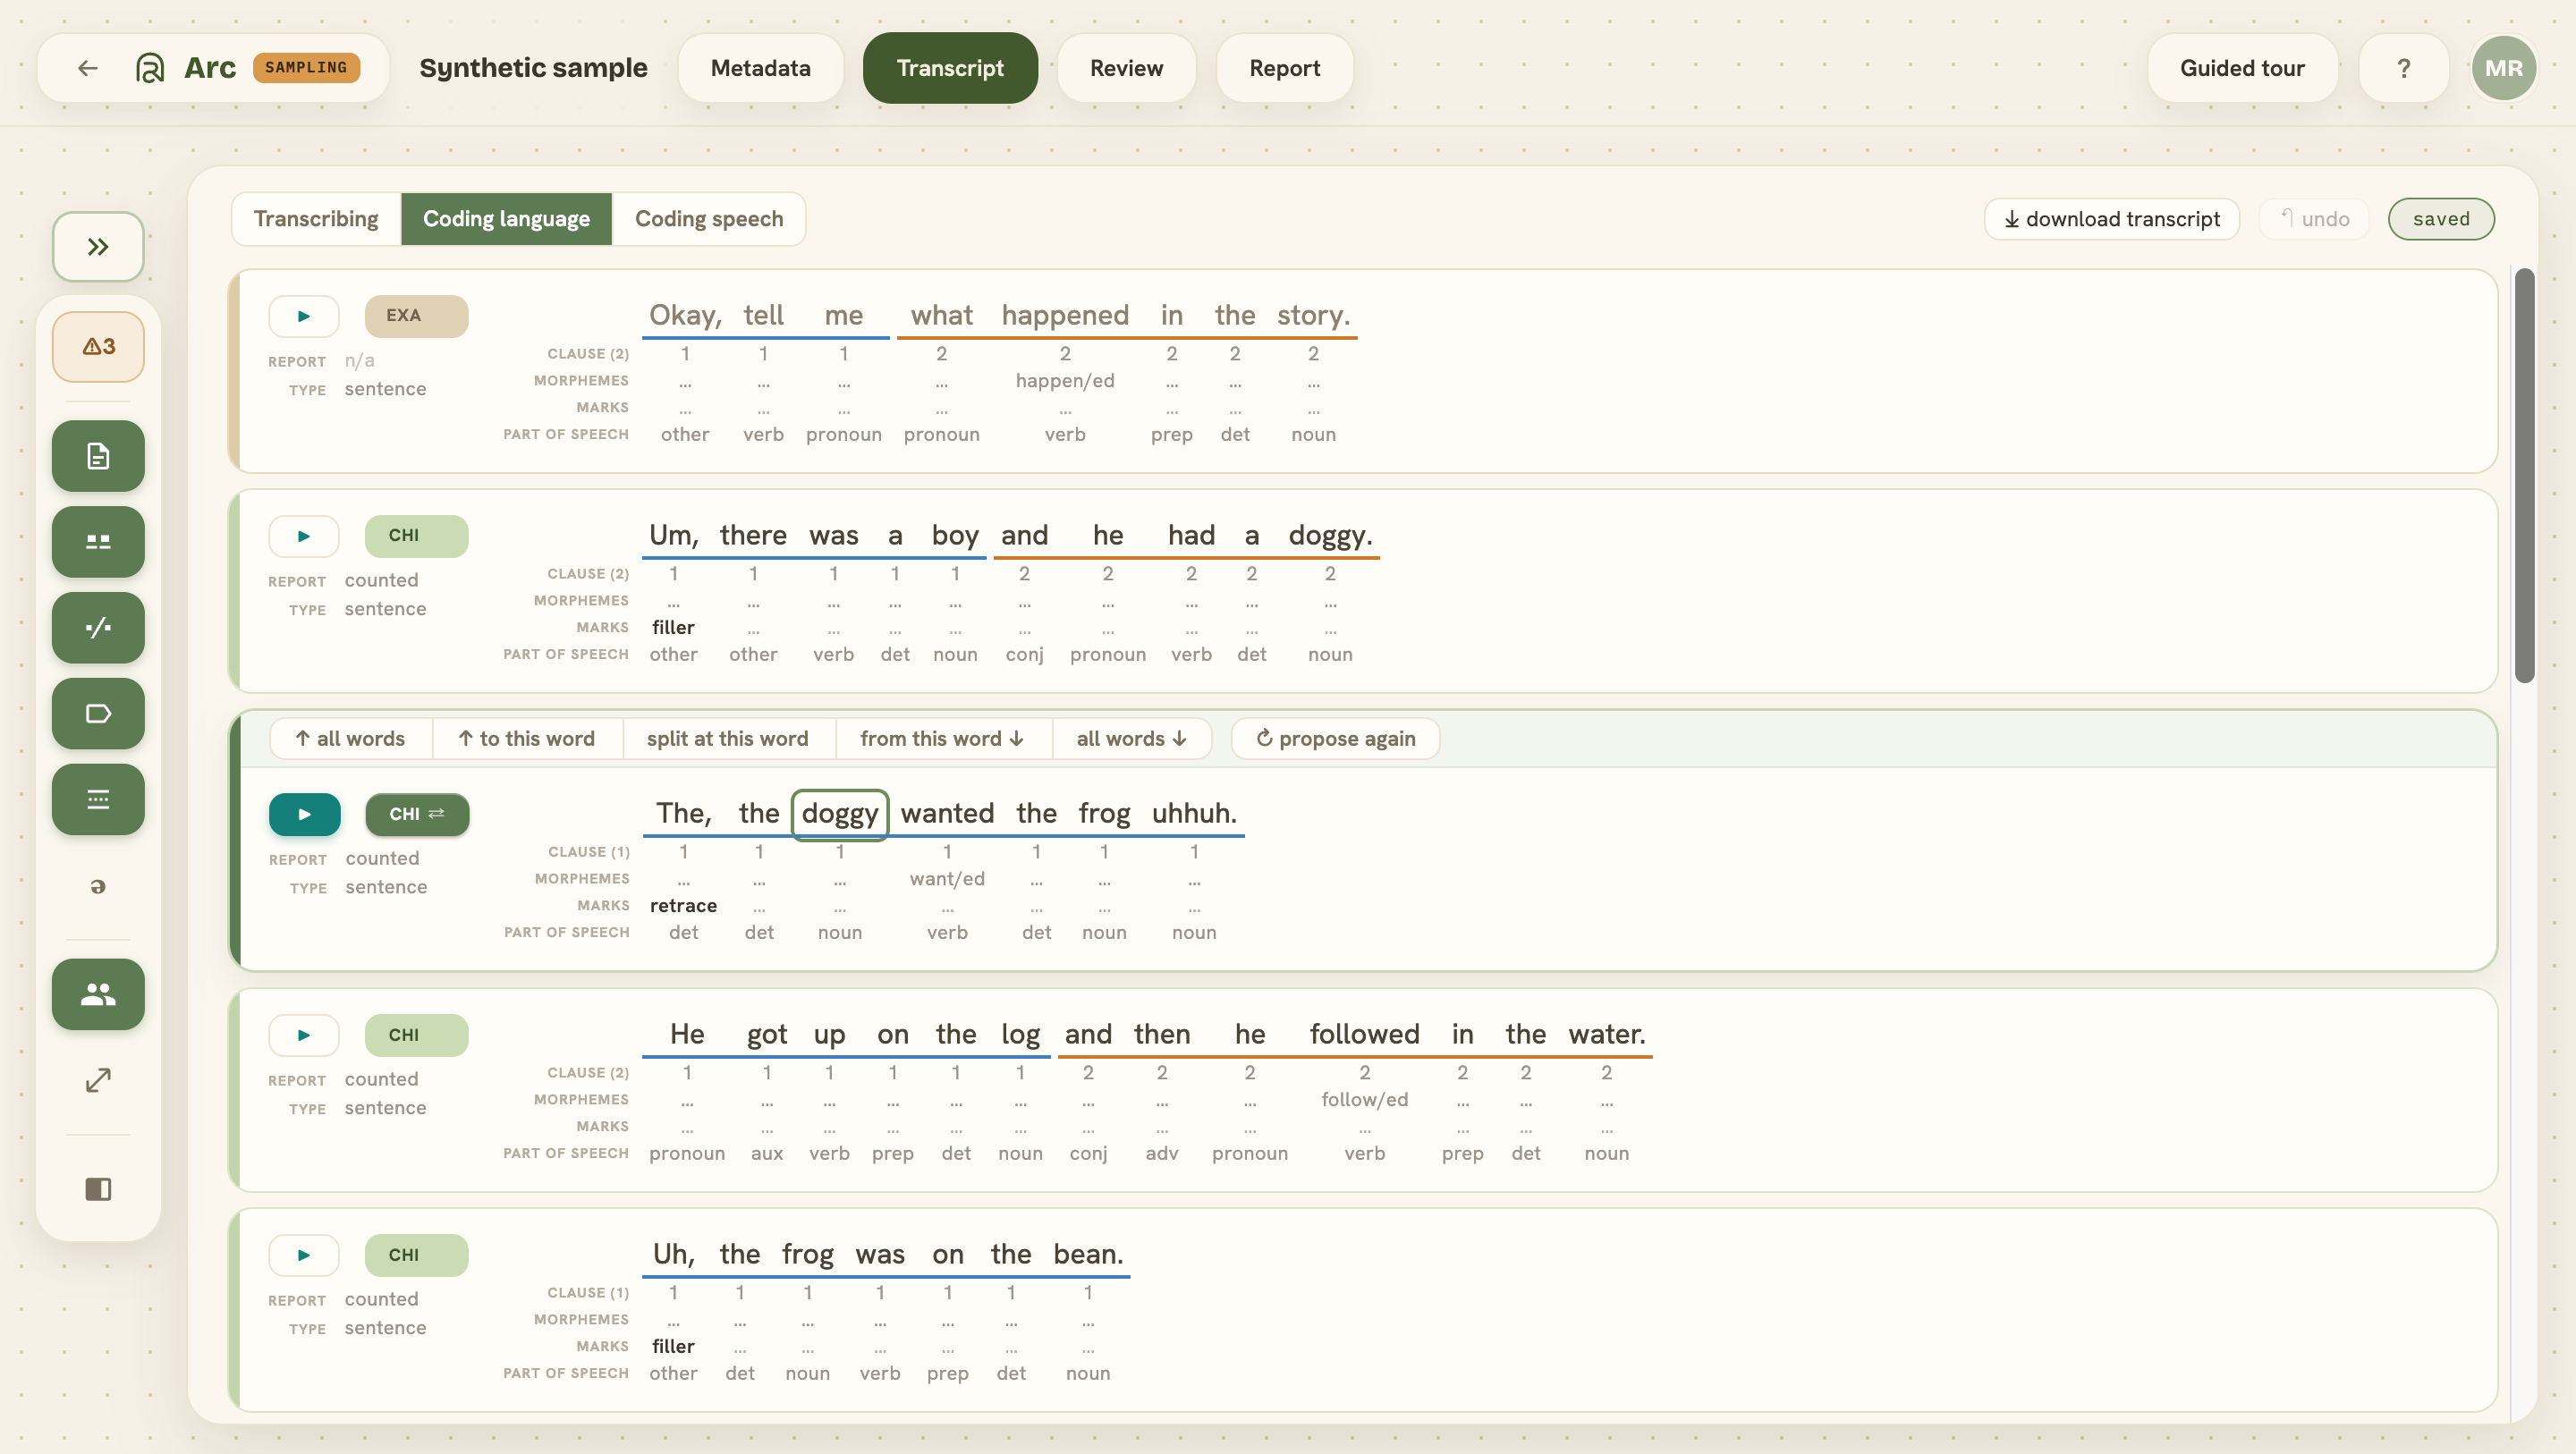The image size is (2576, 1454).
Task: Switch to the Report tab
Action: [x=1285, y=68]
